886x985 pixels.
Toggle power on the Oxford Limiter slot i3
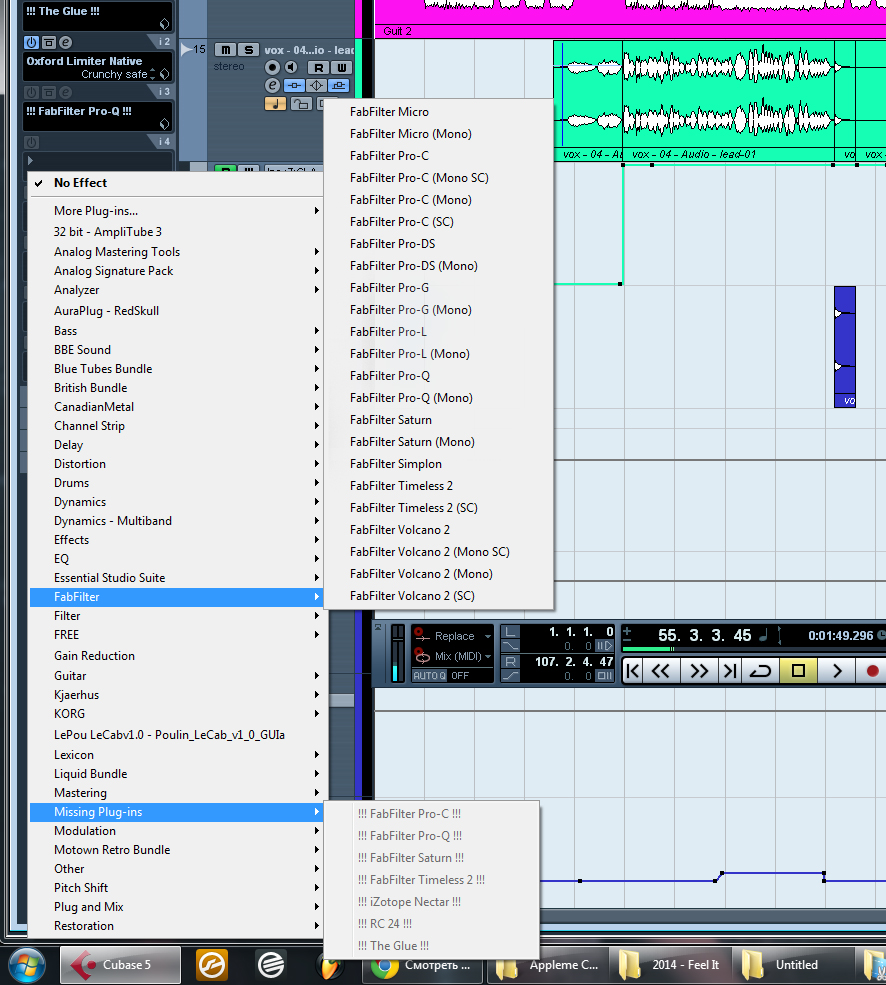[x=31, y=92]
